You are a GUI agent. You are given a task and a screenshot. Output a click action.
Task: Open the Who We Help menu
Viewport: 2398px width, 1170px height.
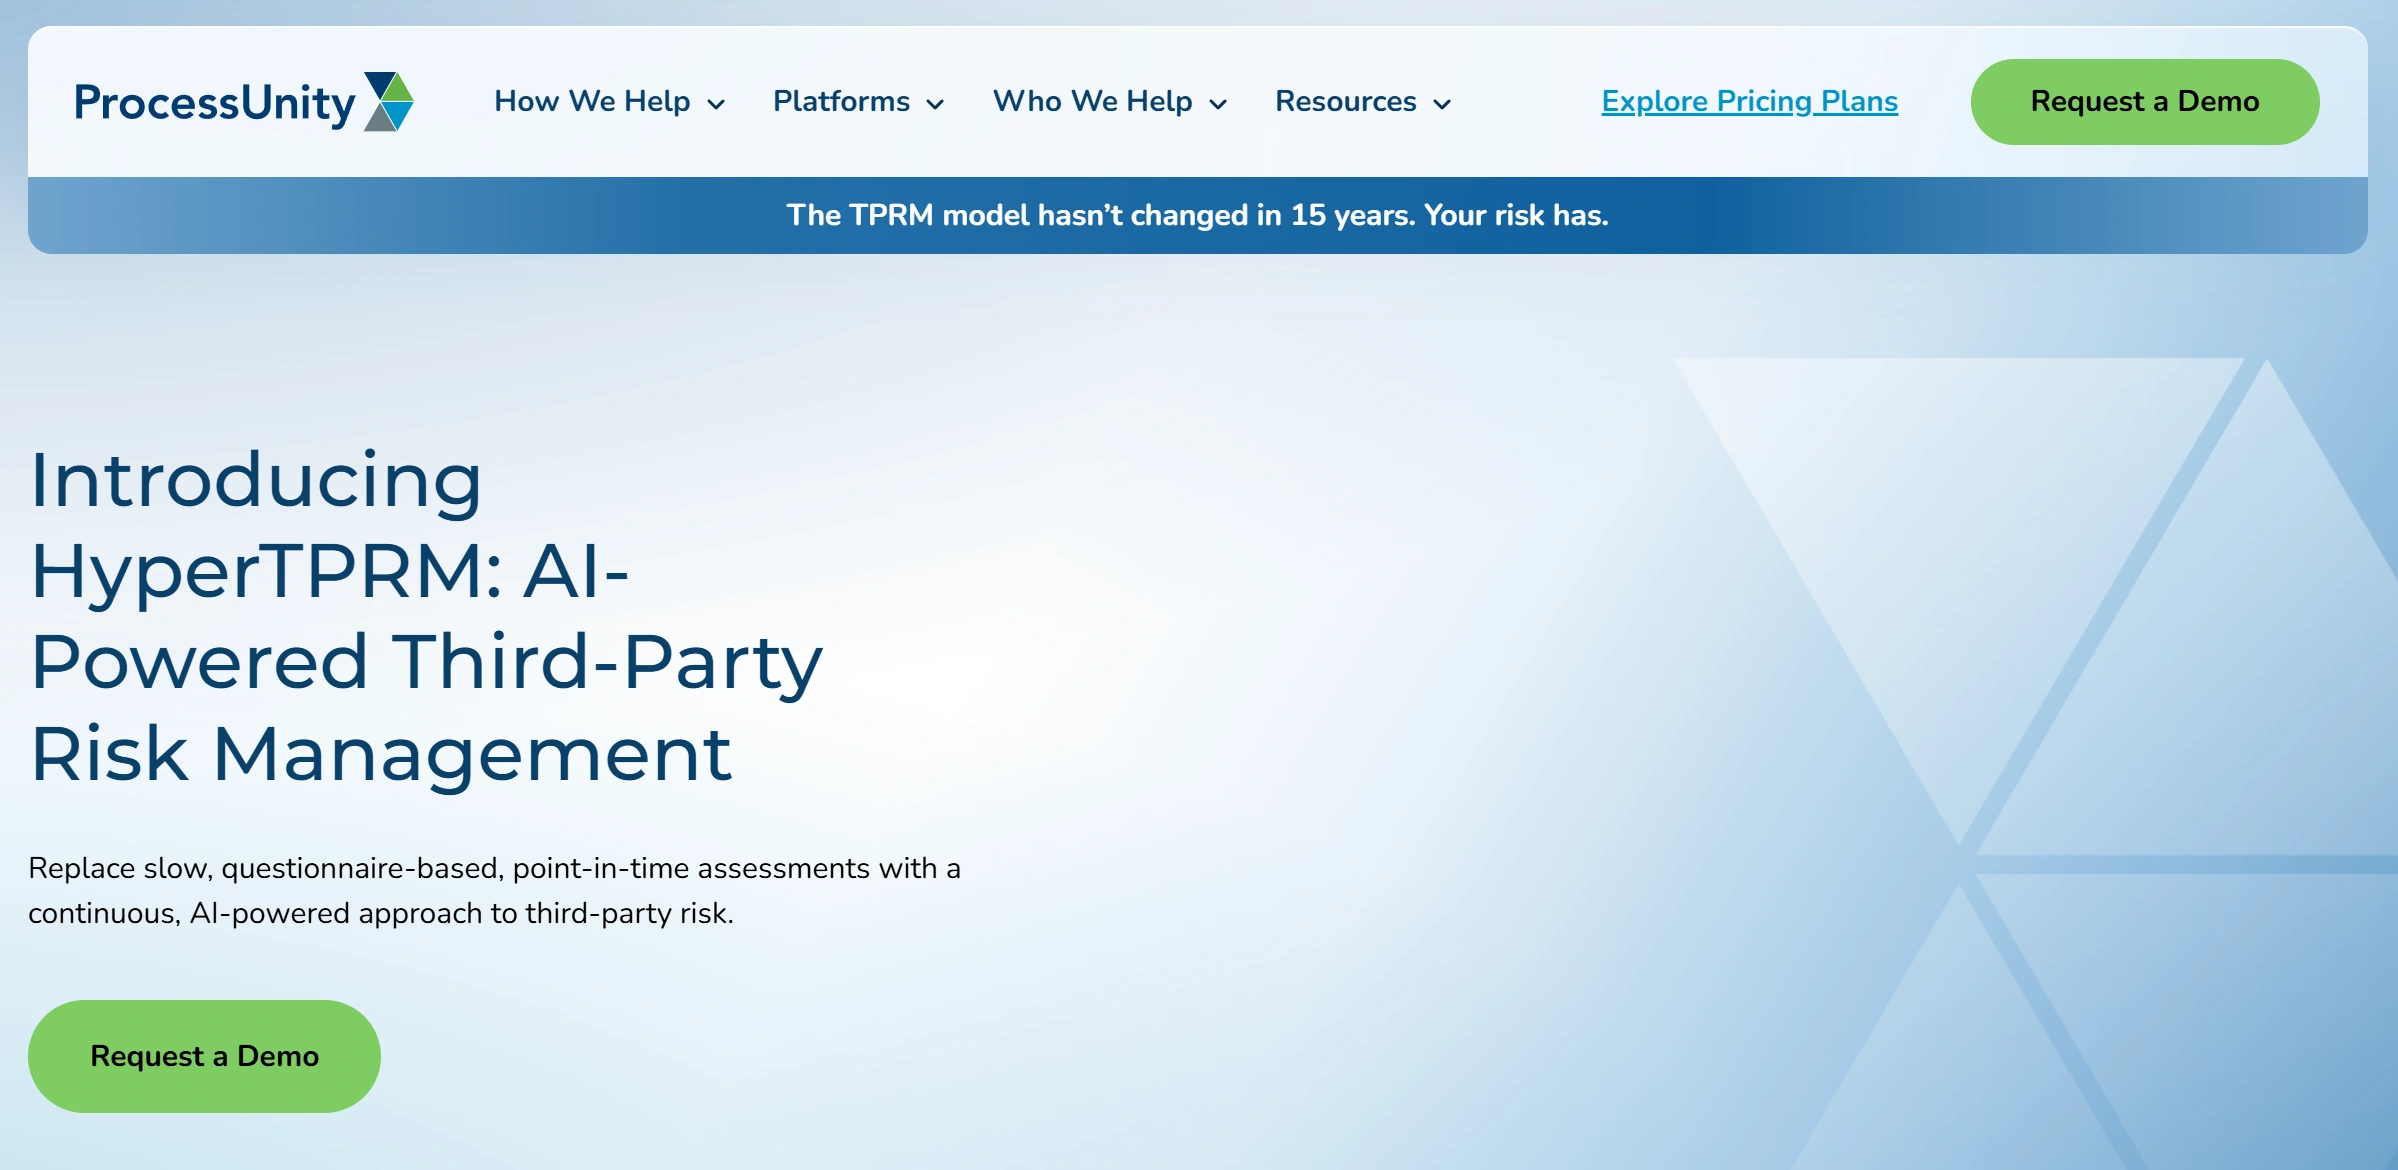tap(1092, 102)
